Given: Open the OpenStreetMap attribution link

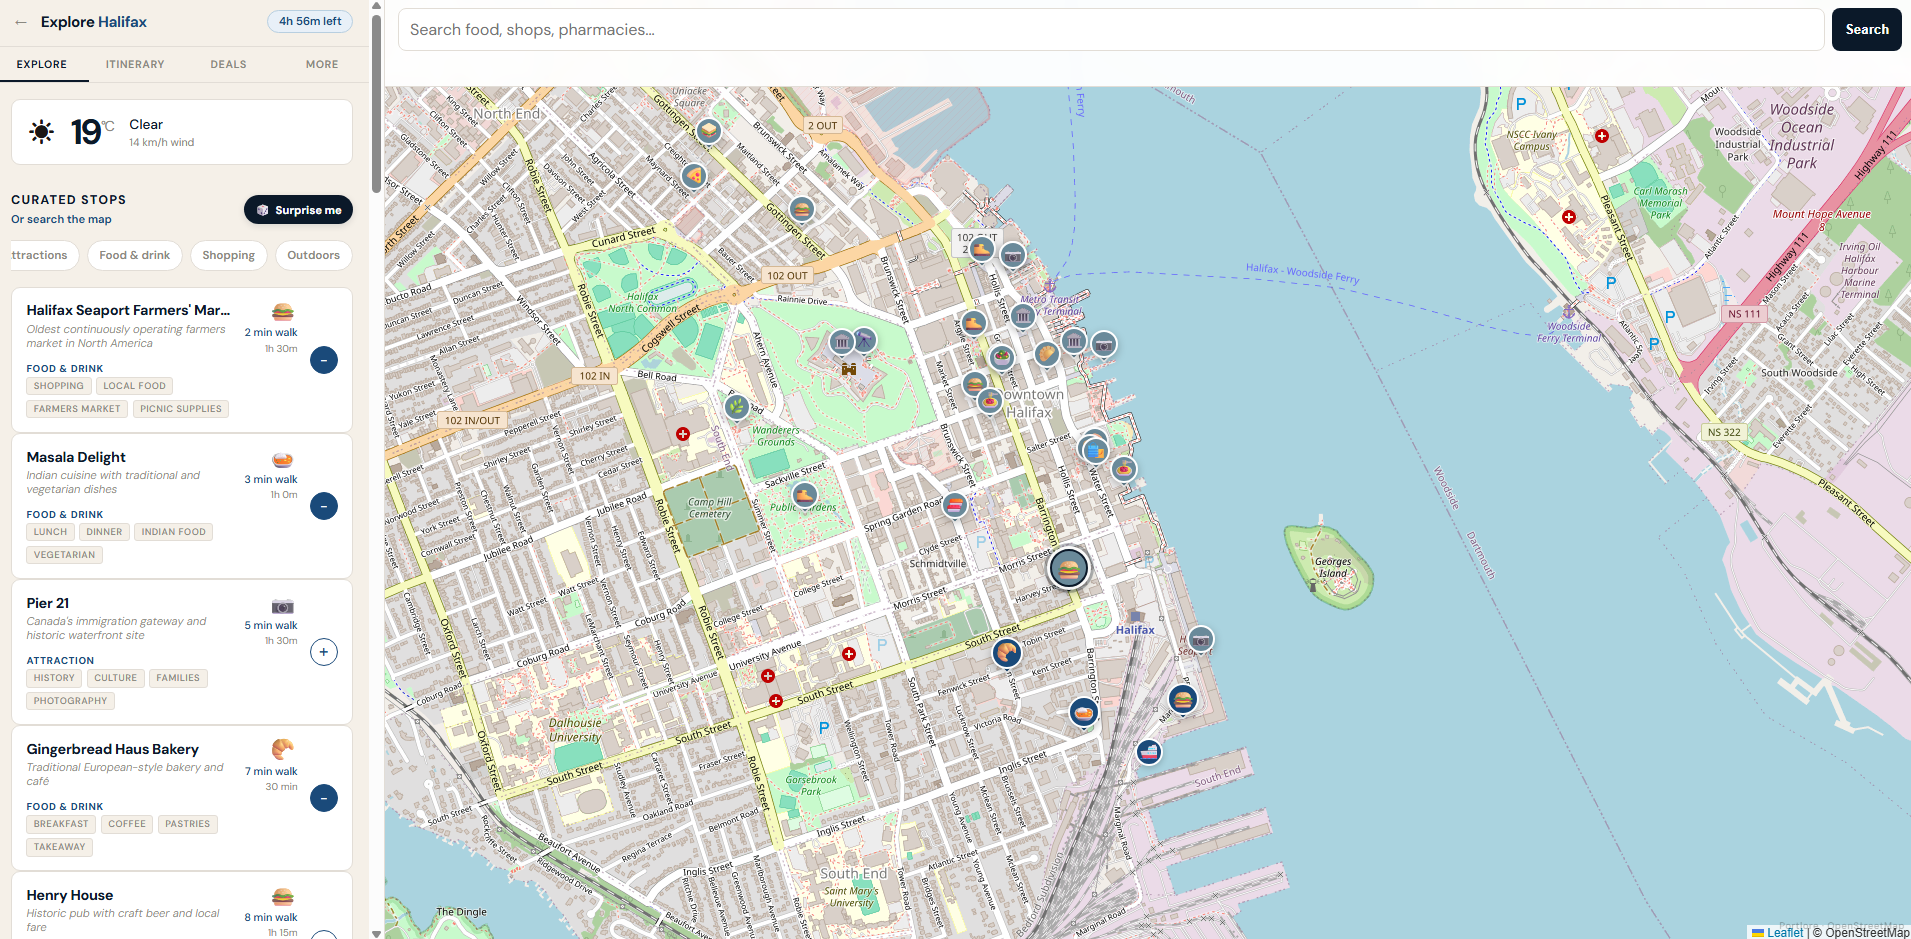Looking at the screenshot, I should click(1867, 932).
